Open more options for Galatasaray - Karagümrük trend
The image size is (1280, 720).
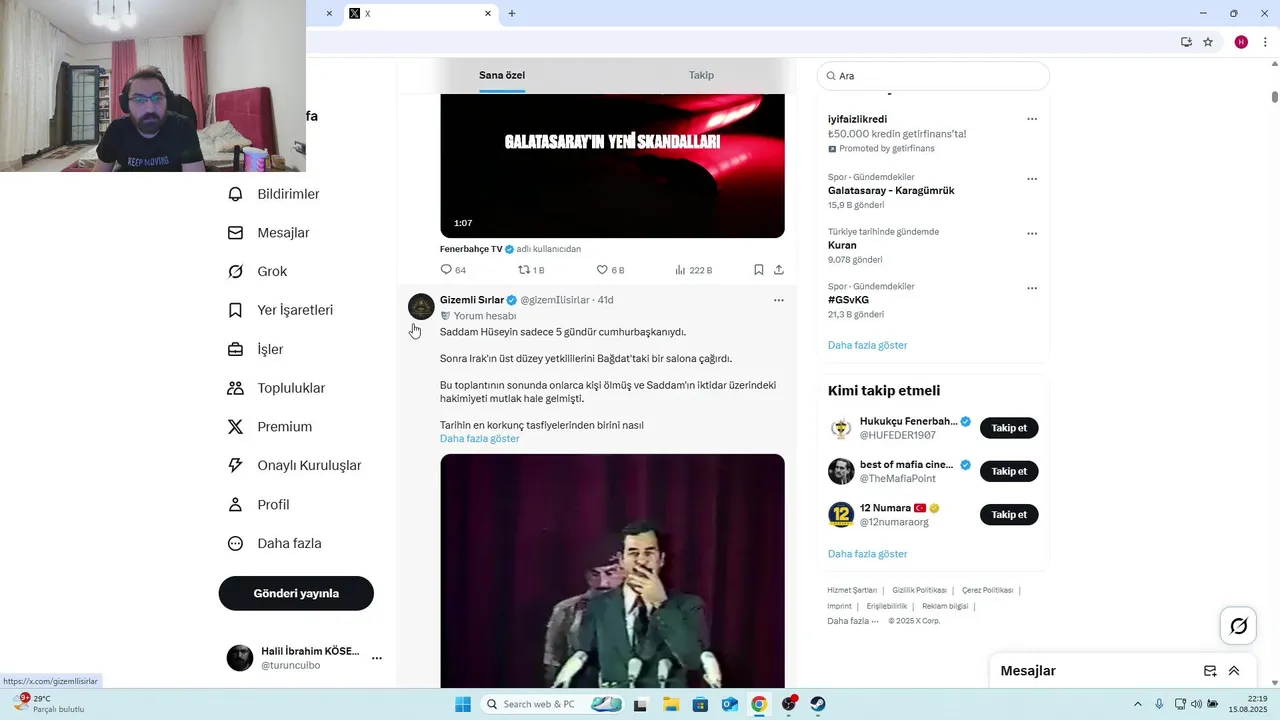(1032, 179)
